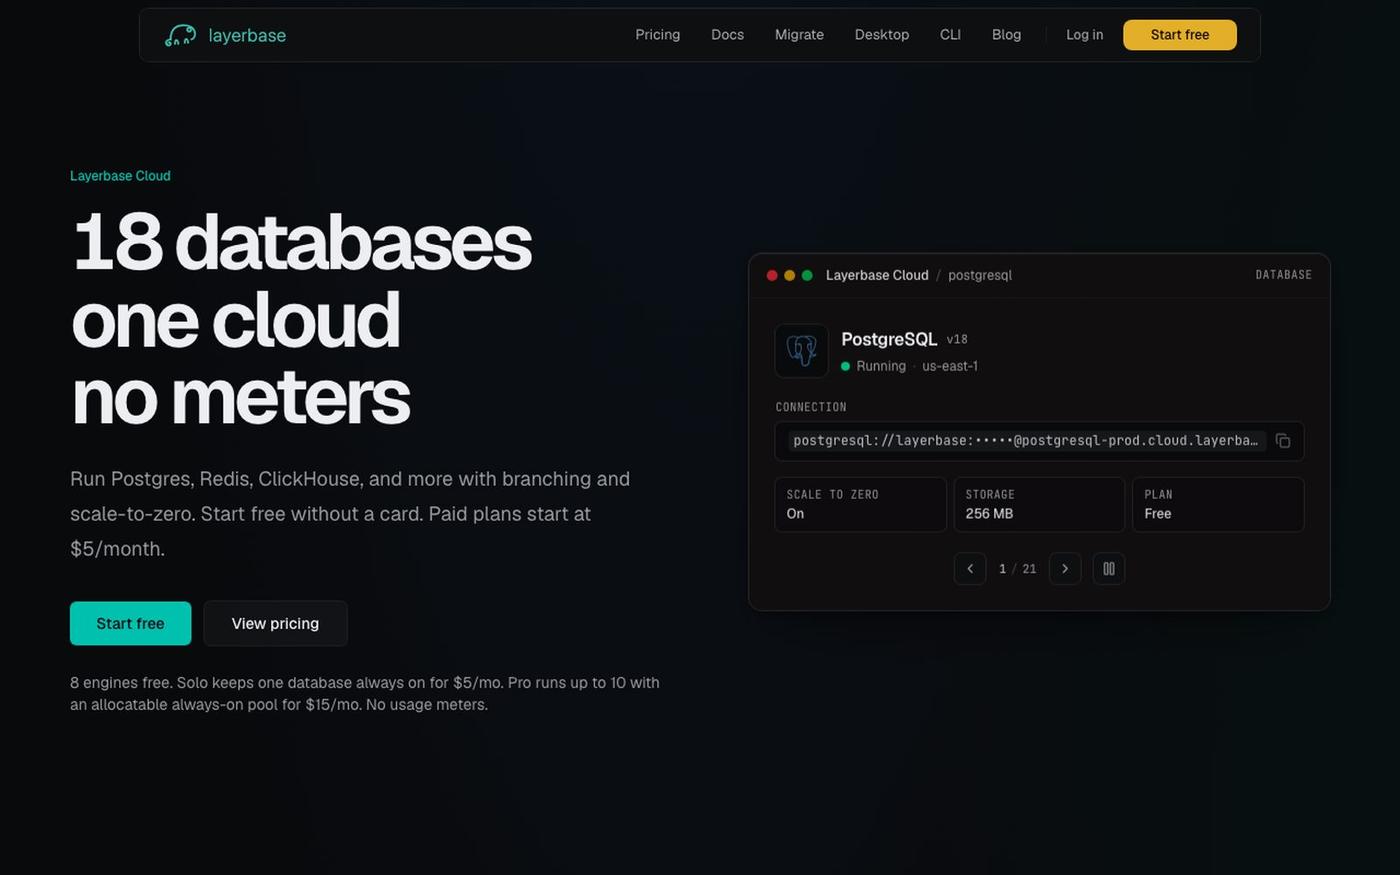The width and height of the screenshot is (1400, 875).
Task: Click the Plan Free card
Action: [x=1218, y=504]
